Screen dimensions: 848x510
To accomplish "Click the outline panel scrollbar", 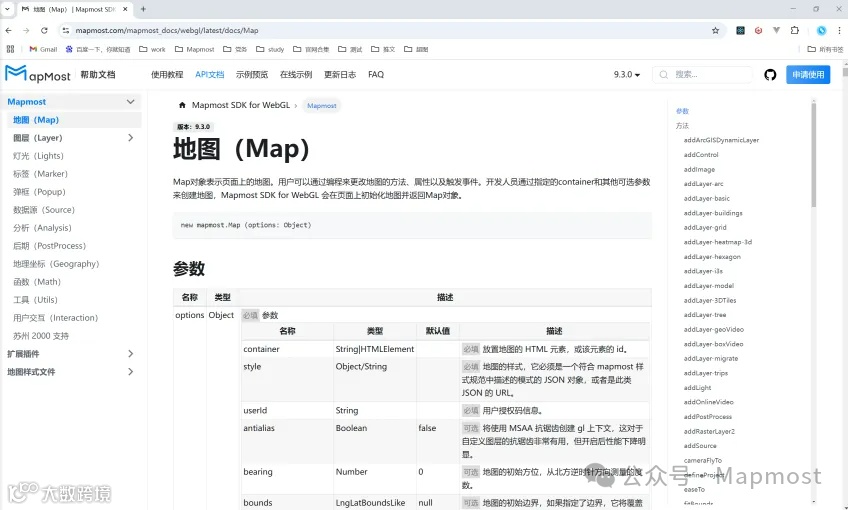I will (x=813, y=154).
